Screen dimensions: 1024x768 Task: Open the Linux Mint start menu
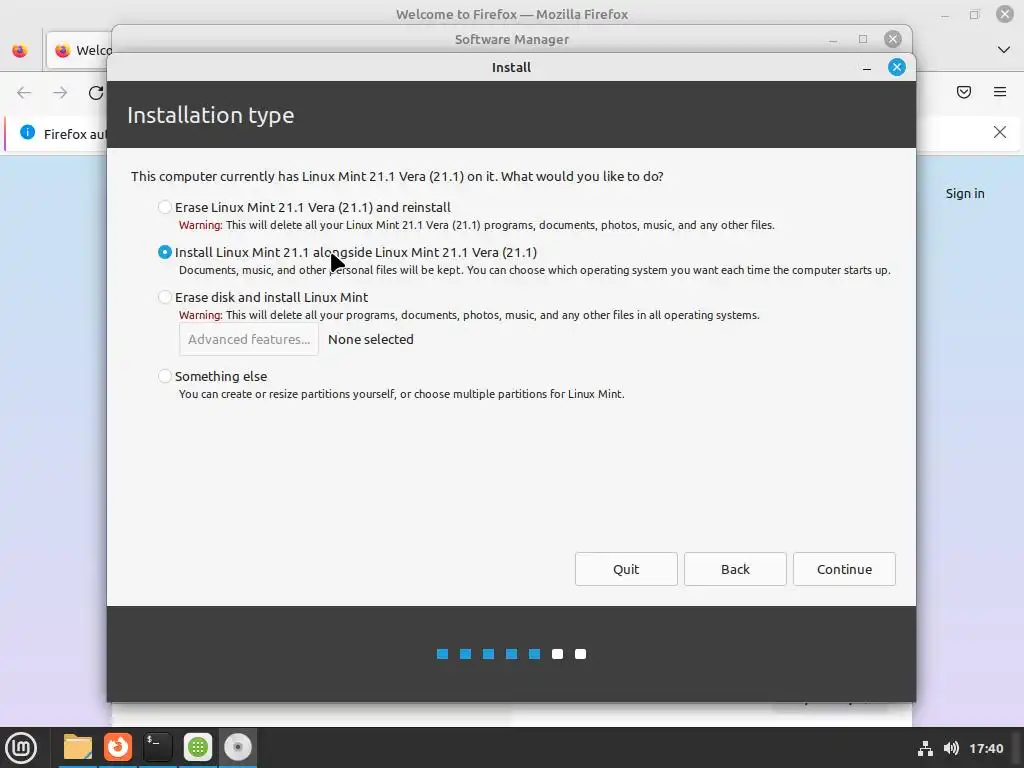pos(21,747)
